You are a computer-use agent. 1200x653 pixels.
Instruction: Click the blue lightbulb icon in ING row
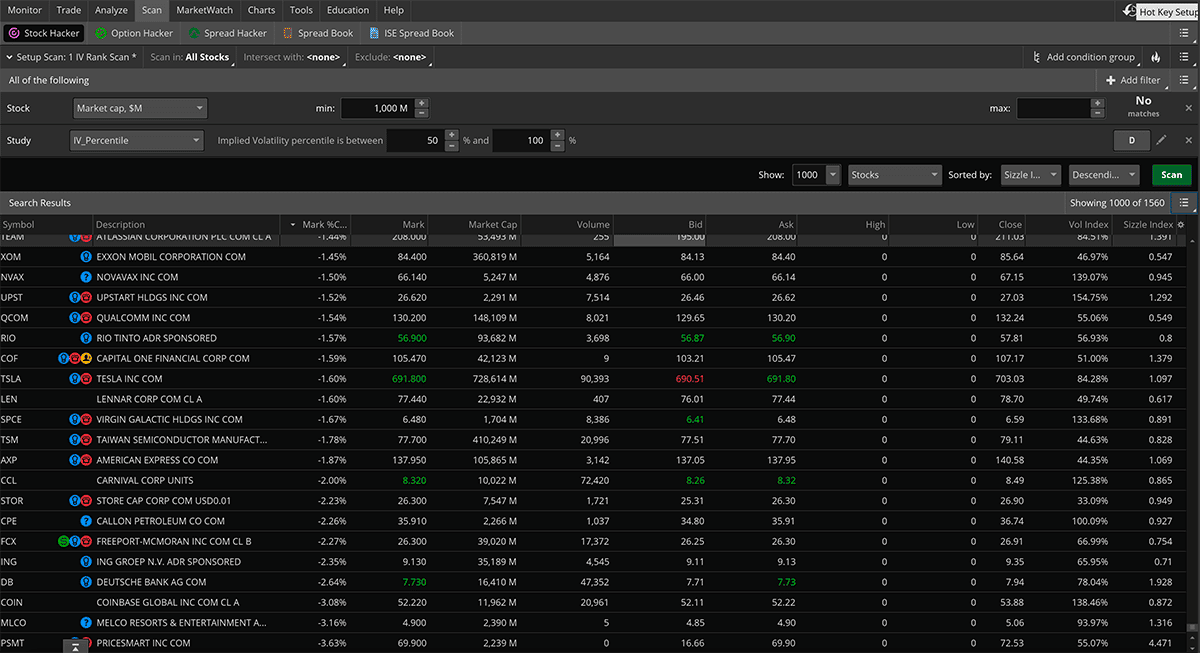pyautogui.click(x=86, y=561)
